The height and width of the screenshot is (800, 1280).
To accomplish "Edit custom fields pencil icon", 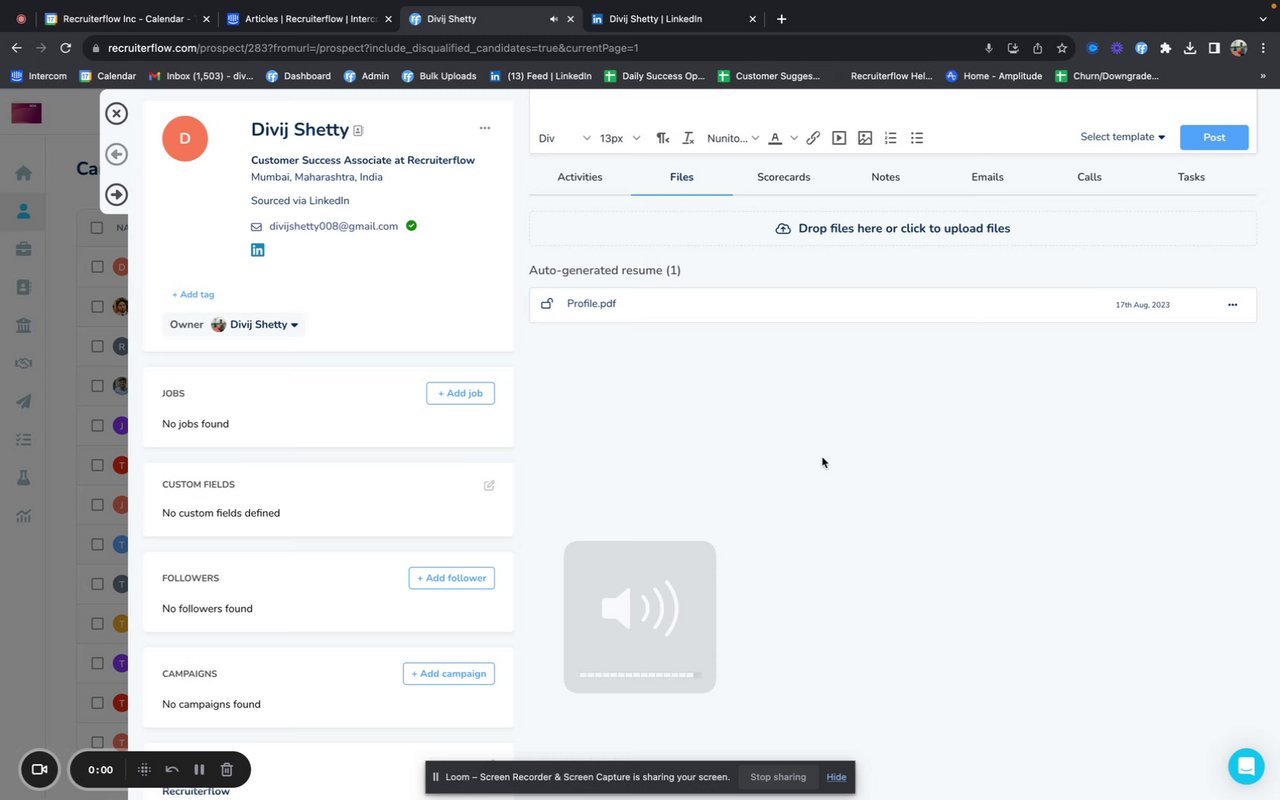I will [489, 485].
